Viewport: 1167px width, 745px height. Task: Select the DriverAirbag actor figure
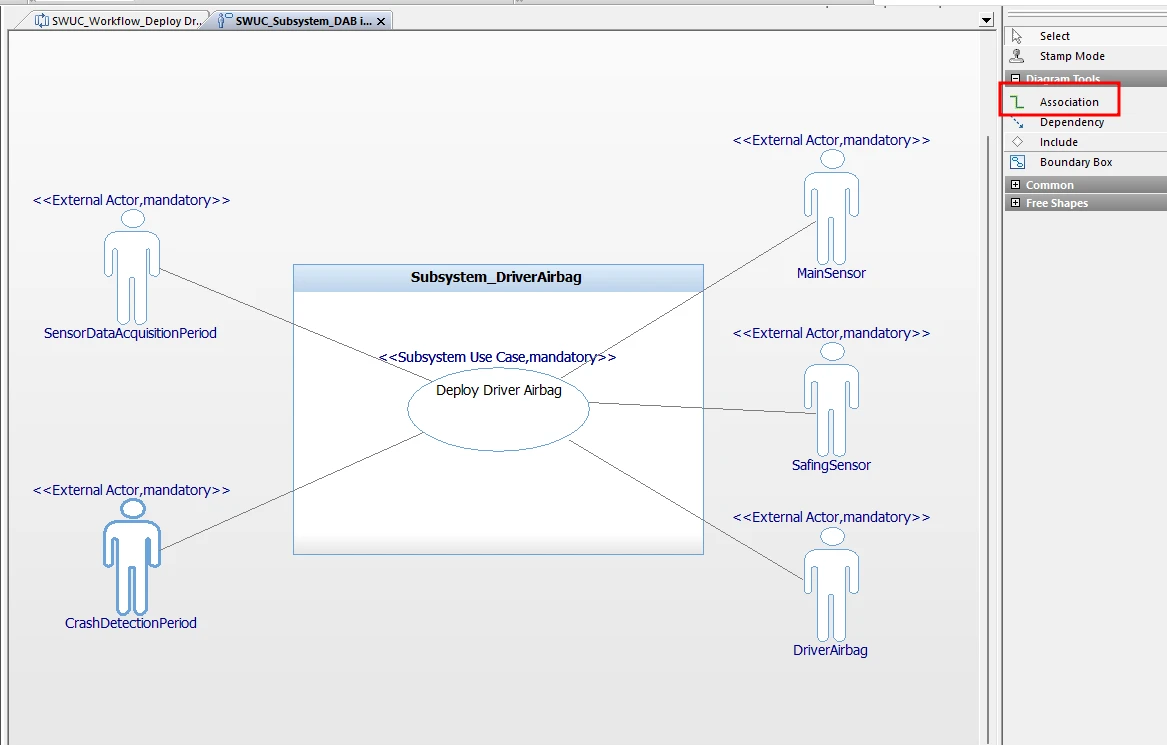click(x=831, y=584)
